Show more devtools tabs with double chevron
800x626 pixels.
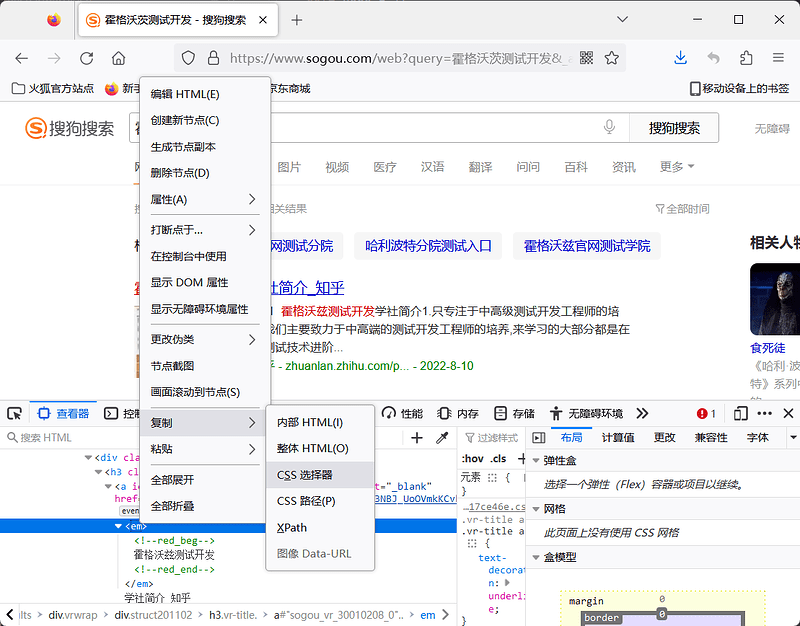pyautogui.click(x=642, y=413)
